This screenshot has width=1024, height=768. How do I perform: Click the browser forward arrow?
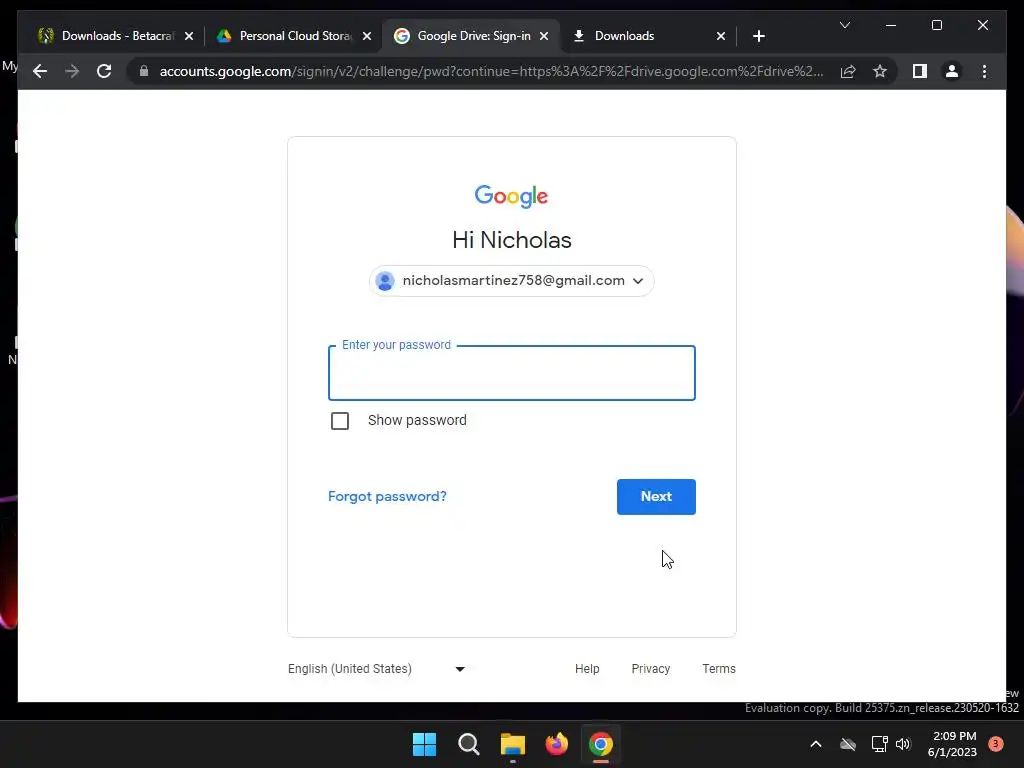click(72, 71)
